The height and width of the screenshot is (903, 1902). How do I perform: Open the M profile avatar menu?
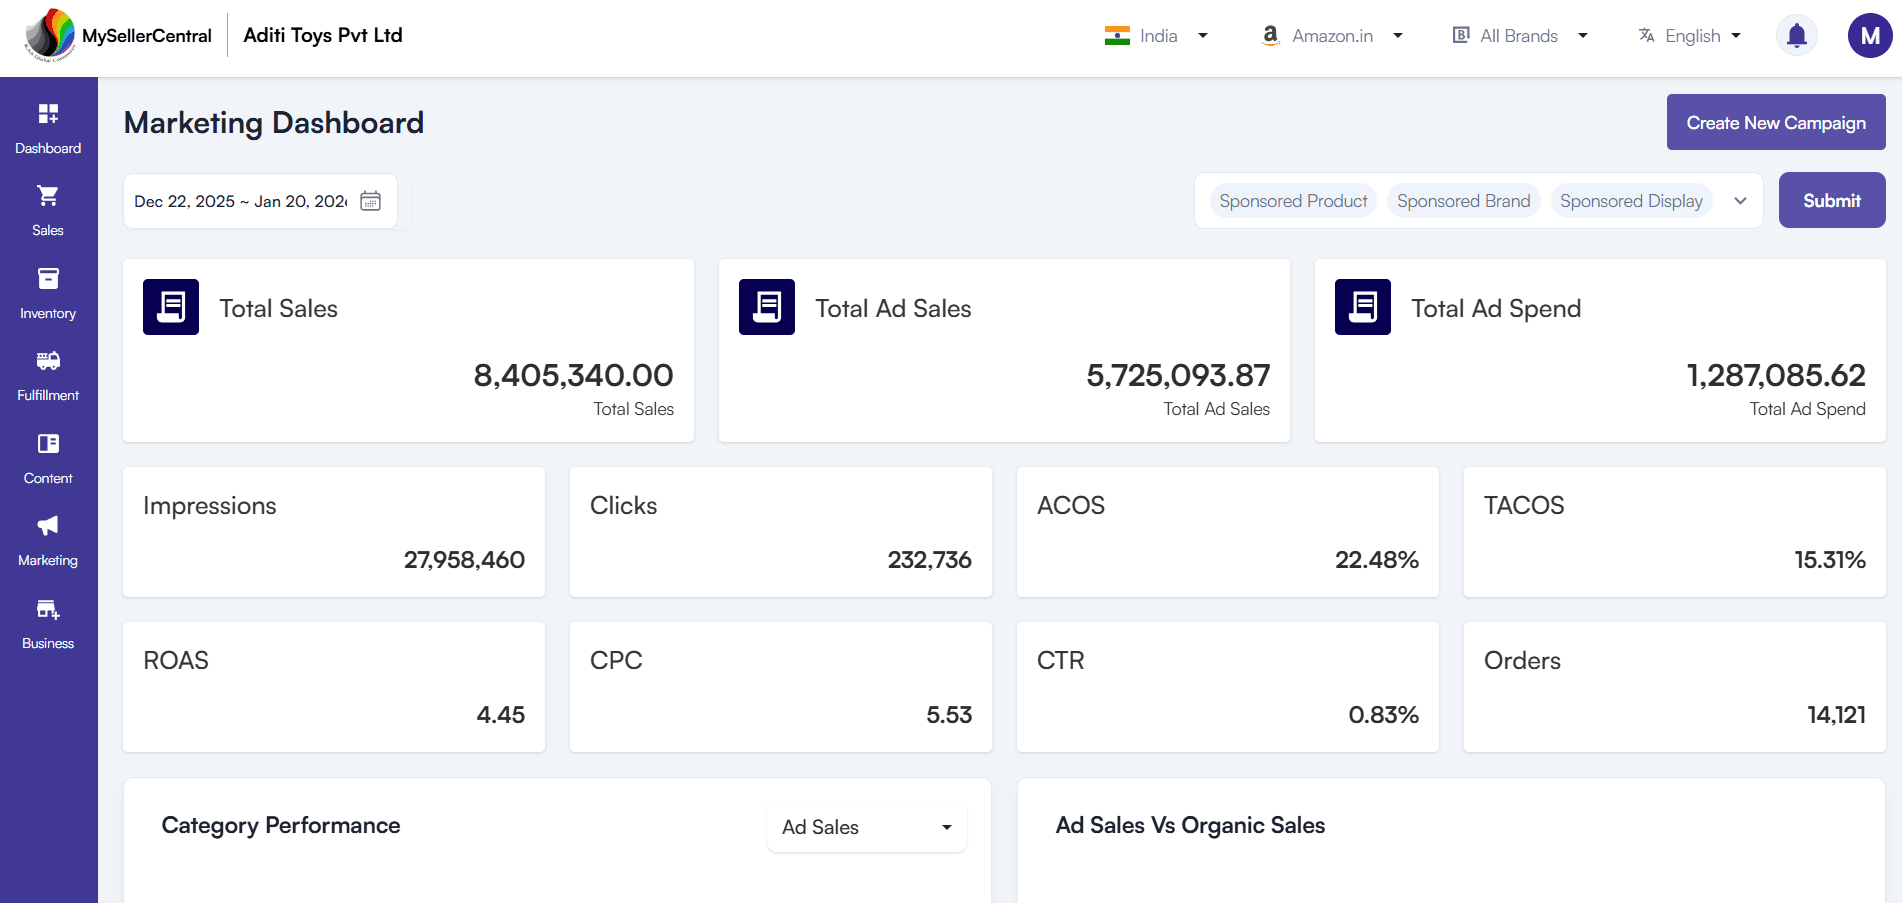[x=1871, y=35]
